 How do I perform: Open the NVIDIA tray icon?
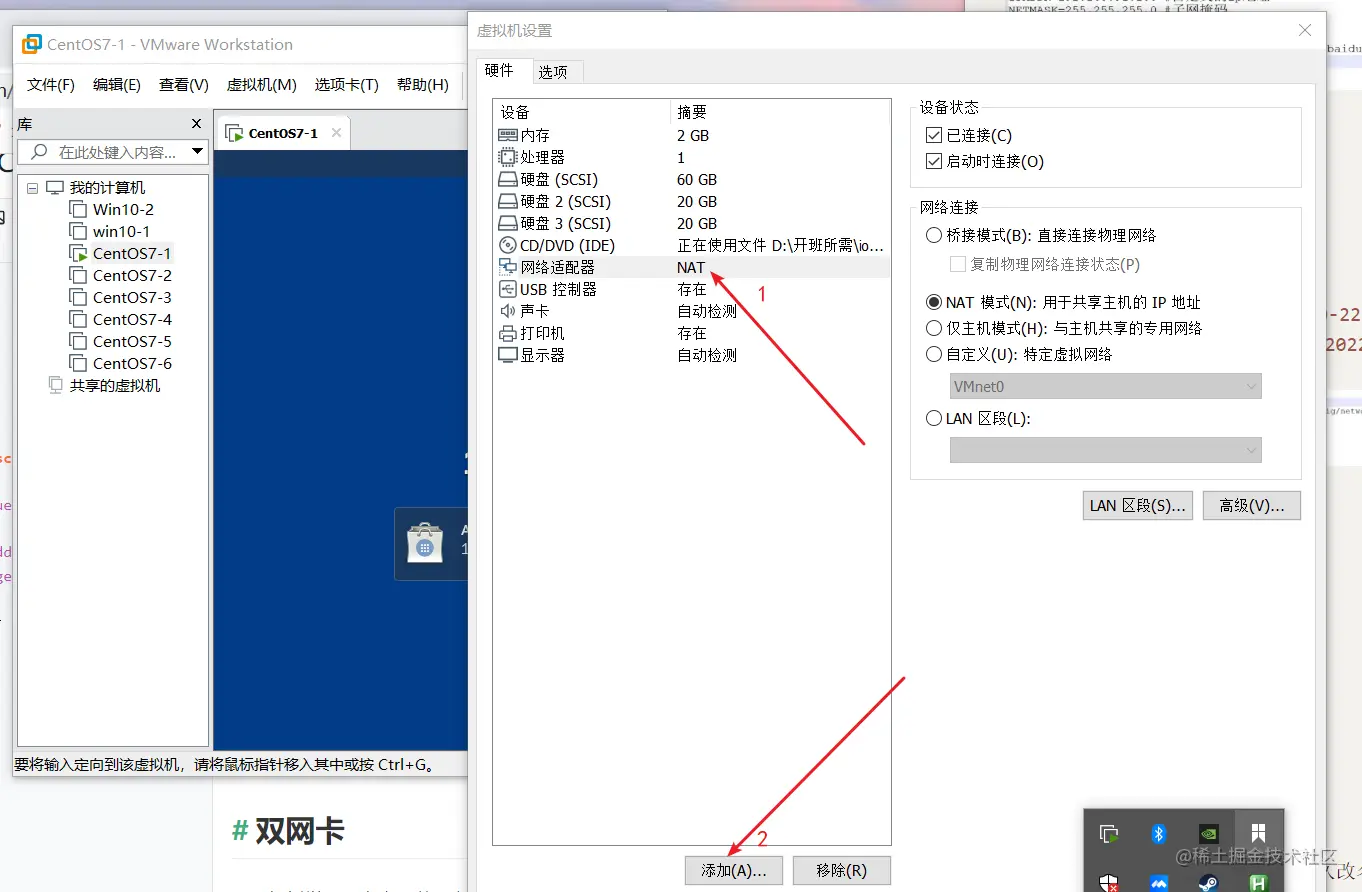click(1209, 834)
